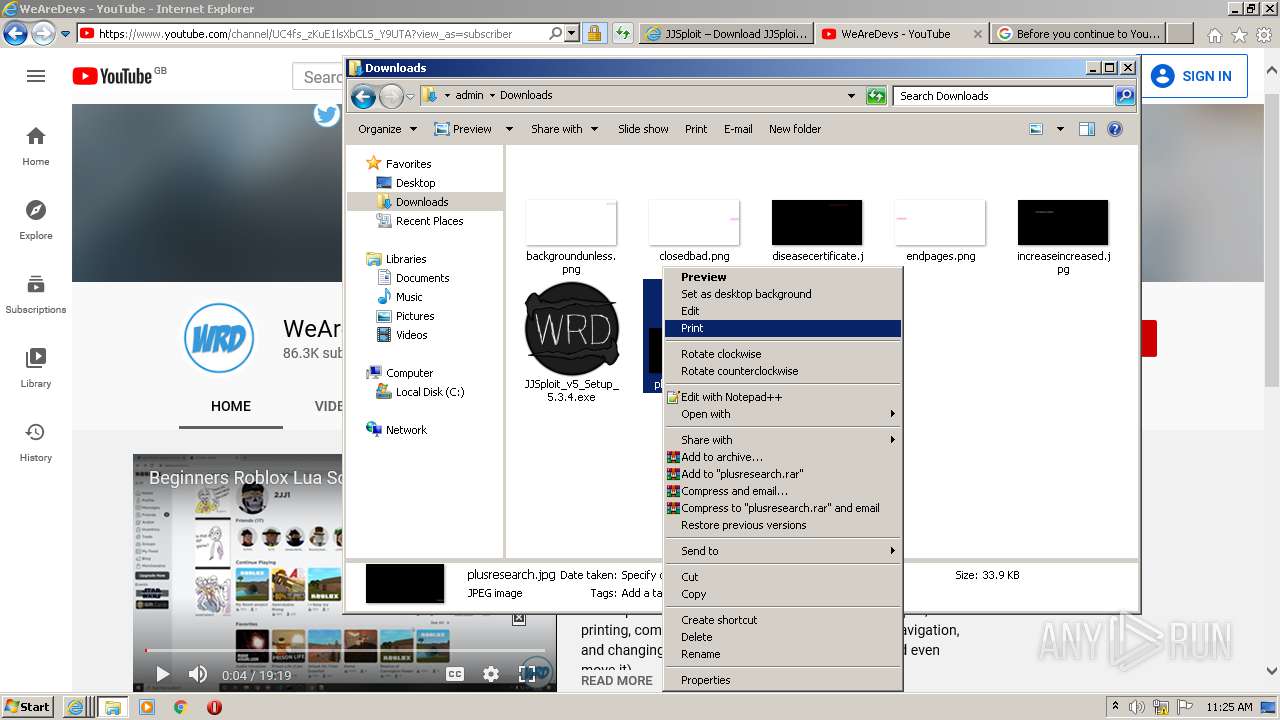The width and height of the screenshot is (1280, 720).
Task: Click YouTube SIGN IN button
Action: 1191,76
